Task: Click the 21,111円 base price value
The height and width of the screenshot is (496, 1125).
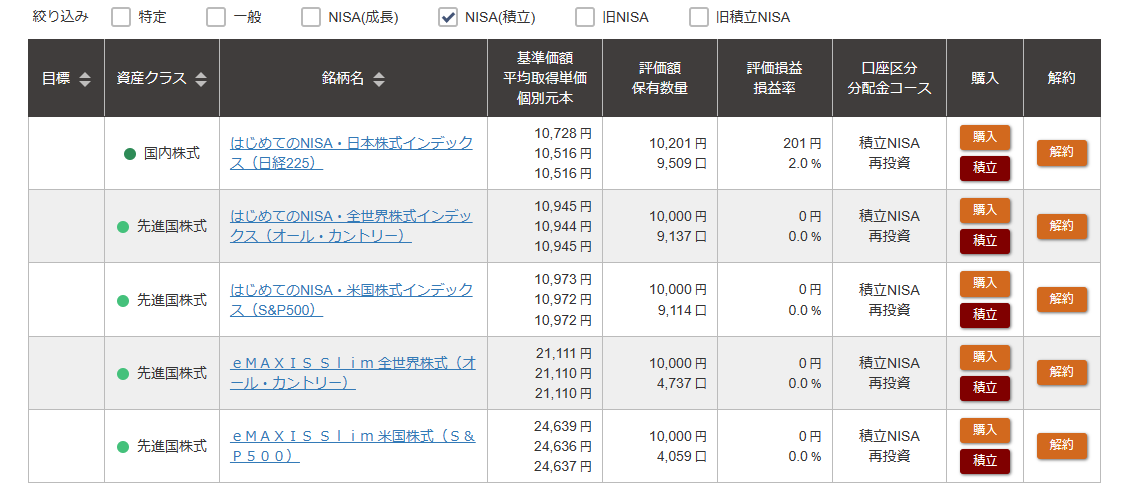Action: (x=563, y=353)
